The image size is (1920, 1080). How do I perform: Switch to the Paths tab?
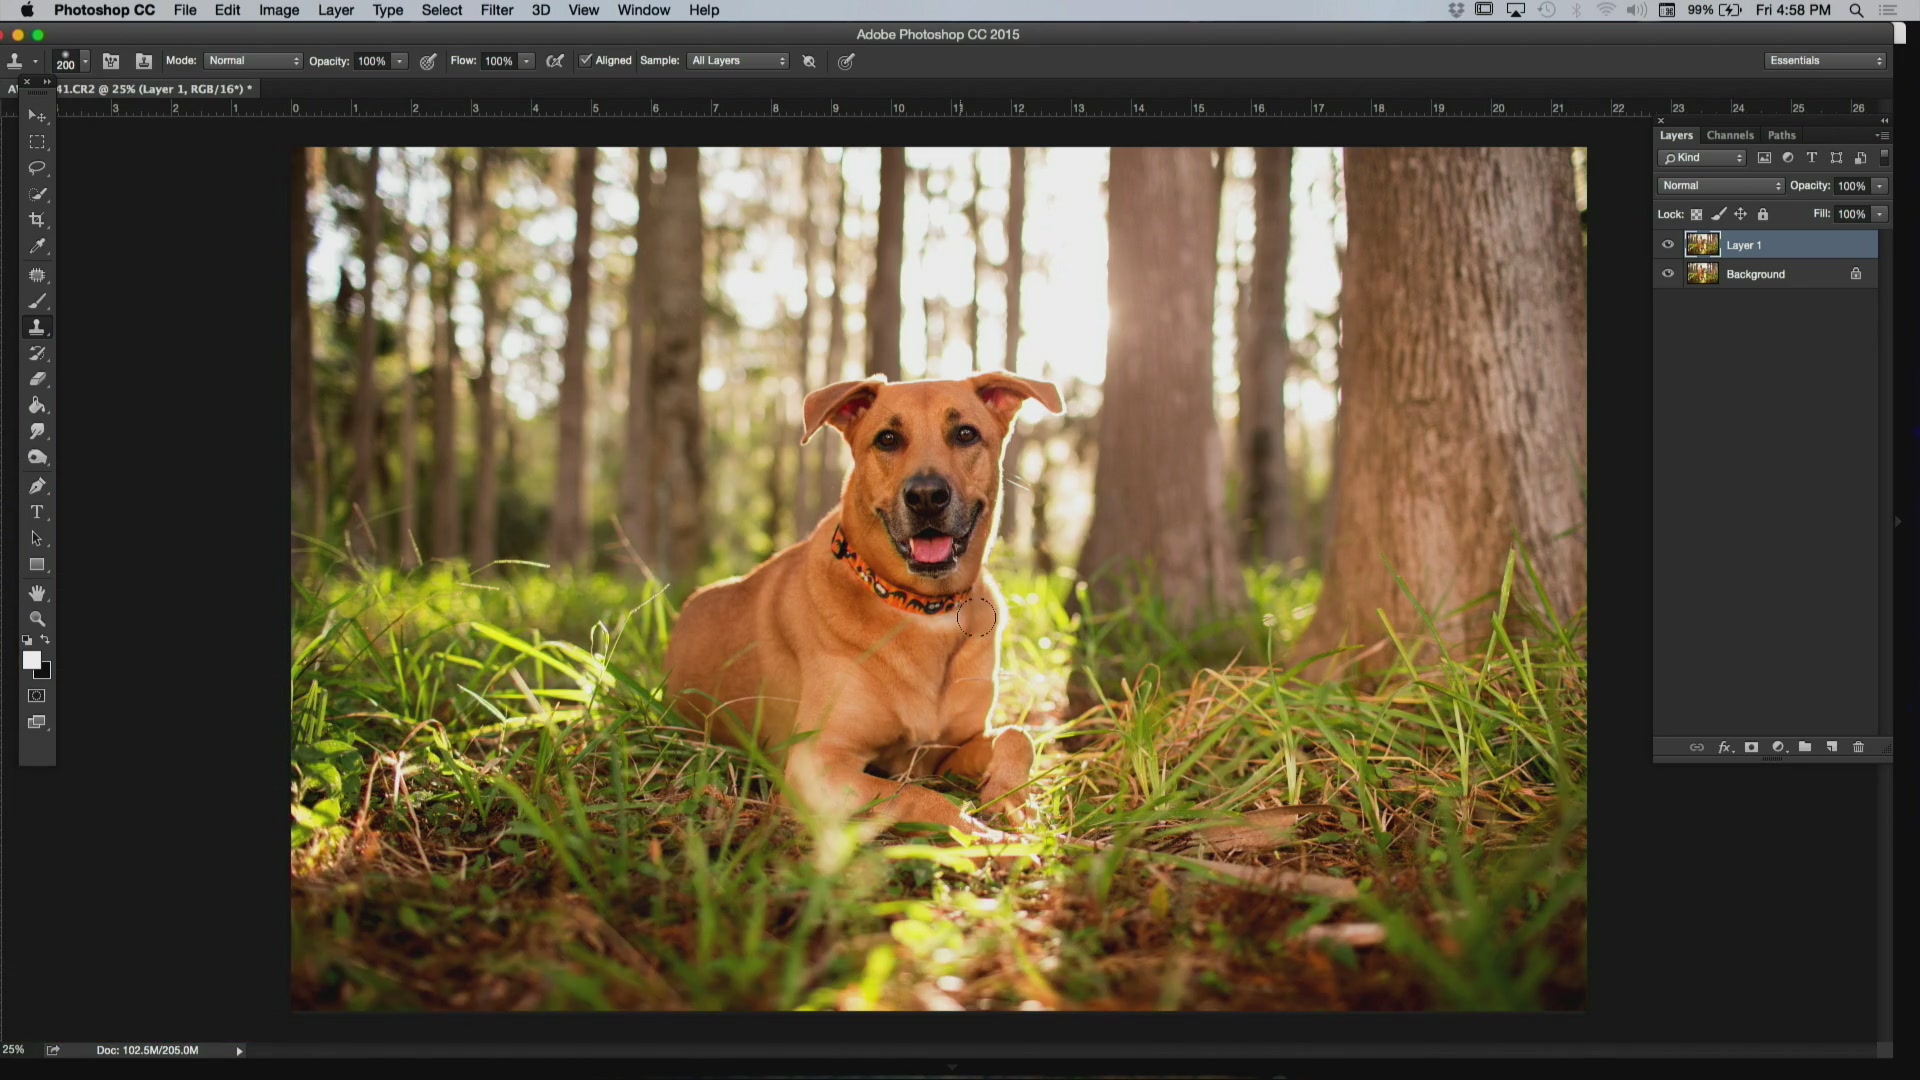point(1781,135)
